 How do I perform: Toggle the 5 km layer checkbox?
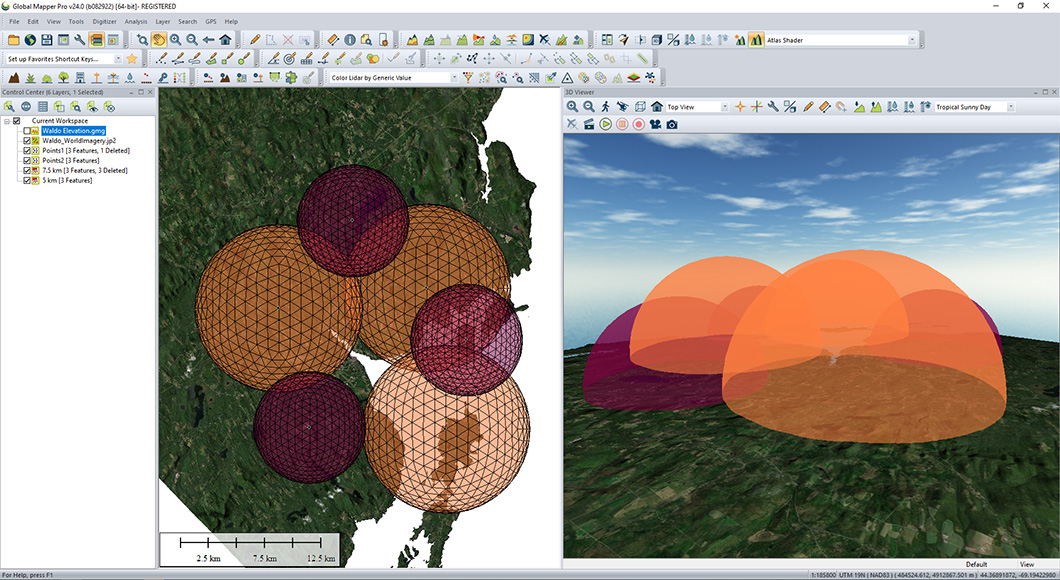(28, 181)
